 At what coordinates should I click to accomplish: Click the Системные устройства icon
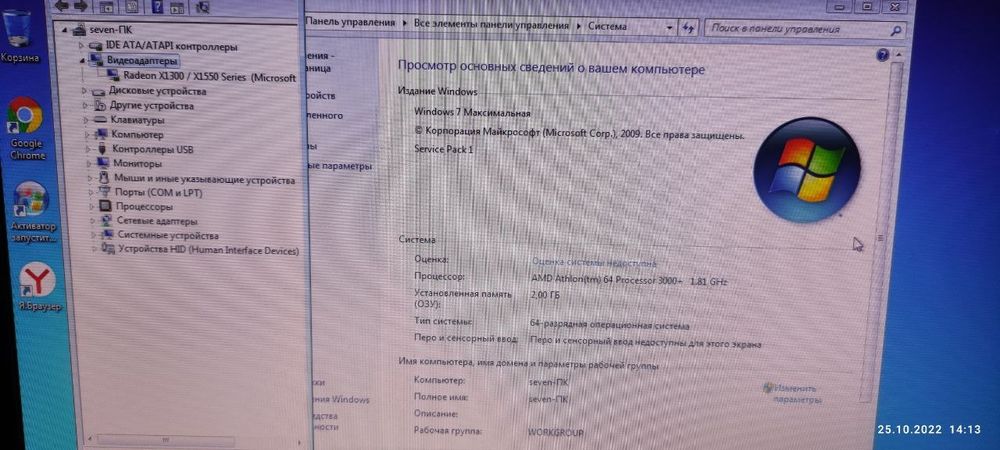108,235
